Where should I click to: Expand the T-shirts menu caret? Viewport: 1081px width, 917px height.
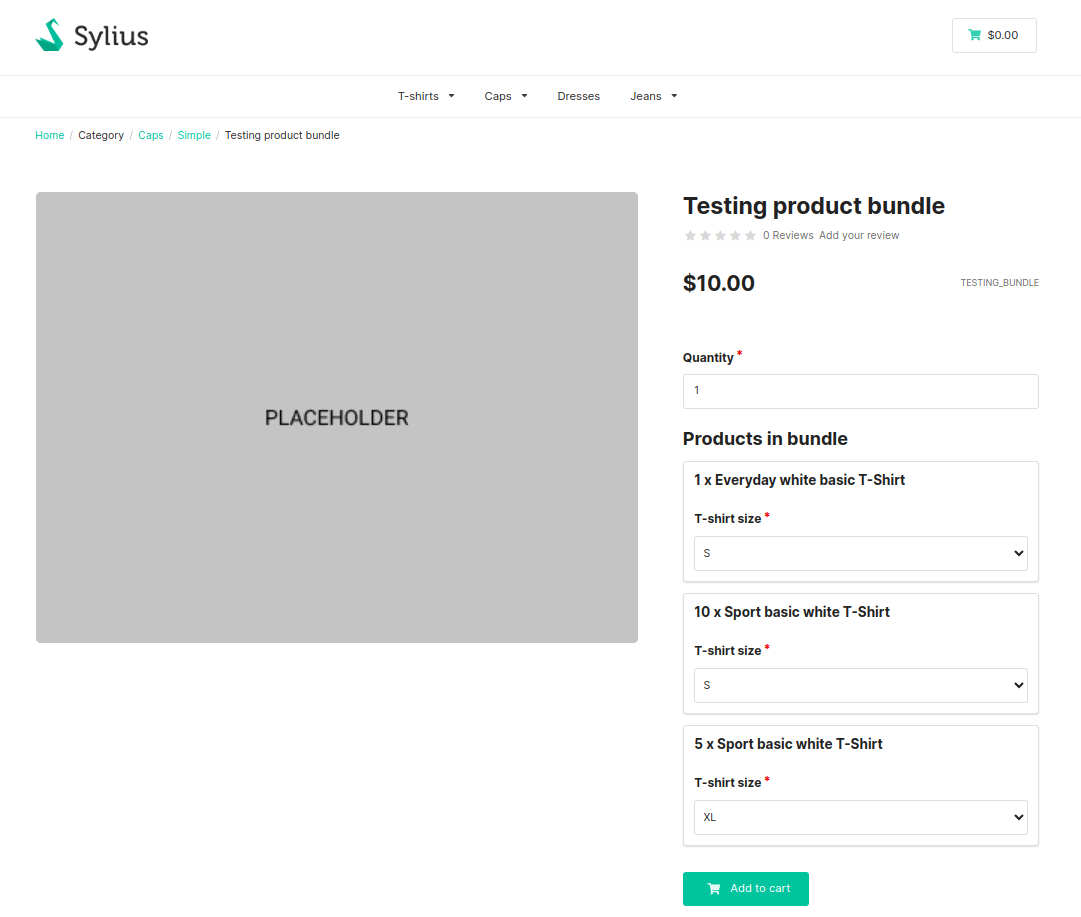[x=451, y=96]
